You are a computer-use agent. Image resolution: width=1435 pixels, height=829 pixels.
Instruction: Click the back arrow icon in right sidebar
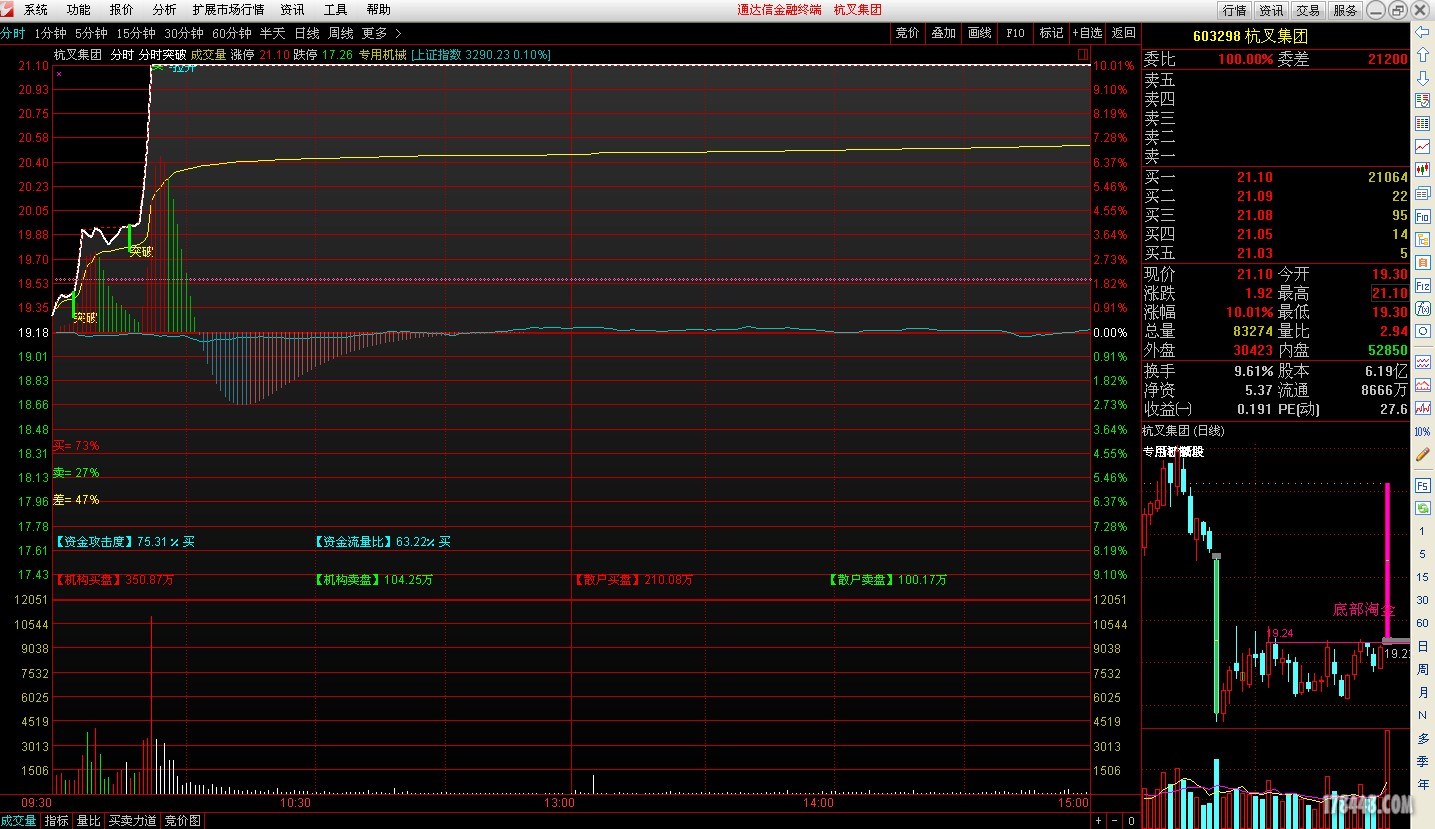(x=1422, y=32)
